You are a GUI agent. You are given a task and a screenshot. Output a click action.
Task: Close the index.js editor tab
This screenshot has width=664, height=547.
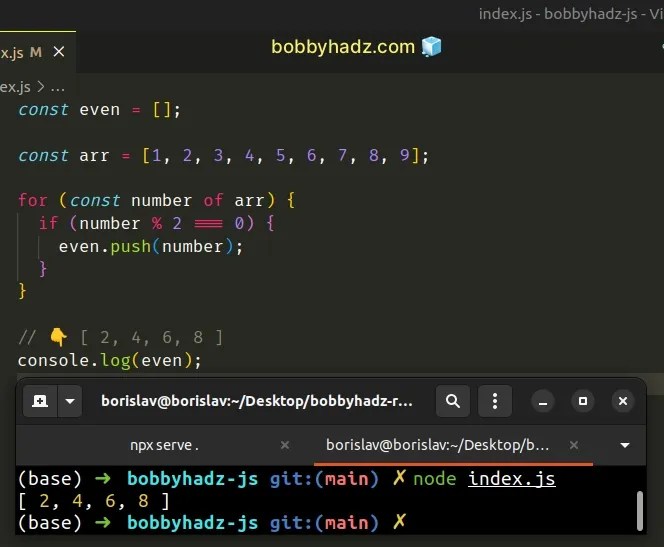click(59, 52)
